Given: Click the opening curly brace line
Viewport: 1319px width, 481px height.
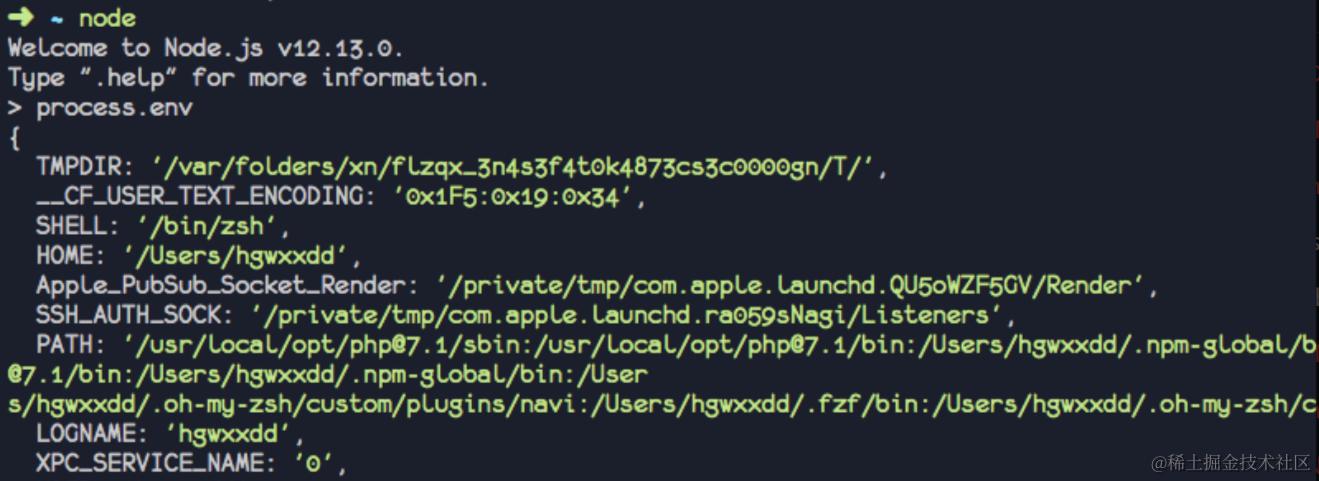Looking at the screenshot, I should tap(14, 137).
